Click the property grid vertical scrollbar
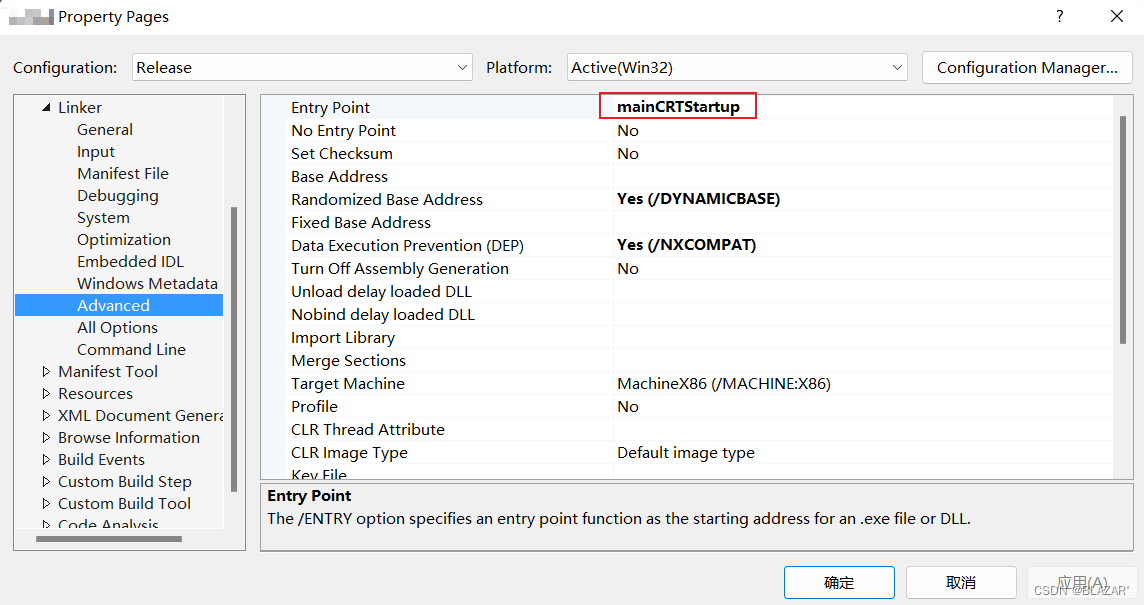 point(1122,230)
